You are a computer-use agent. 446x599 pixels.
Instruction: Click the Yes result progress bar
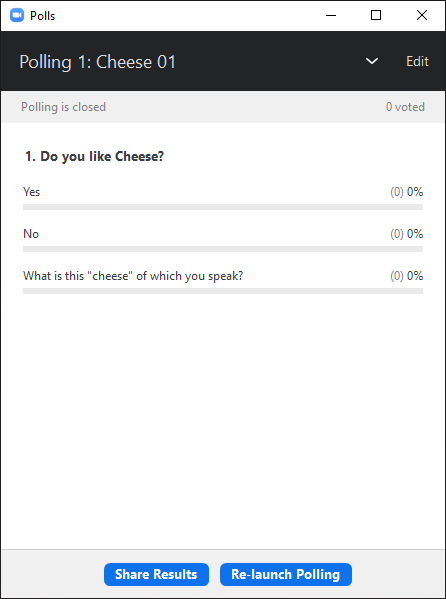(223, 207)
